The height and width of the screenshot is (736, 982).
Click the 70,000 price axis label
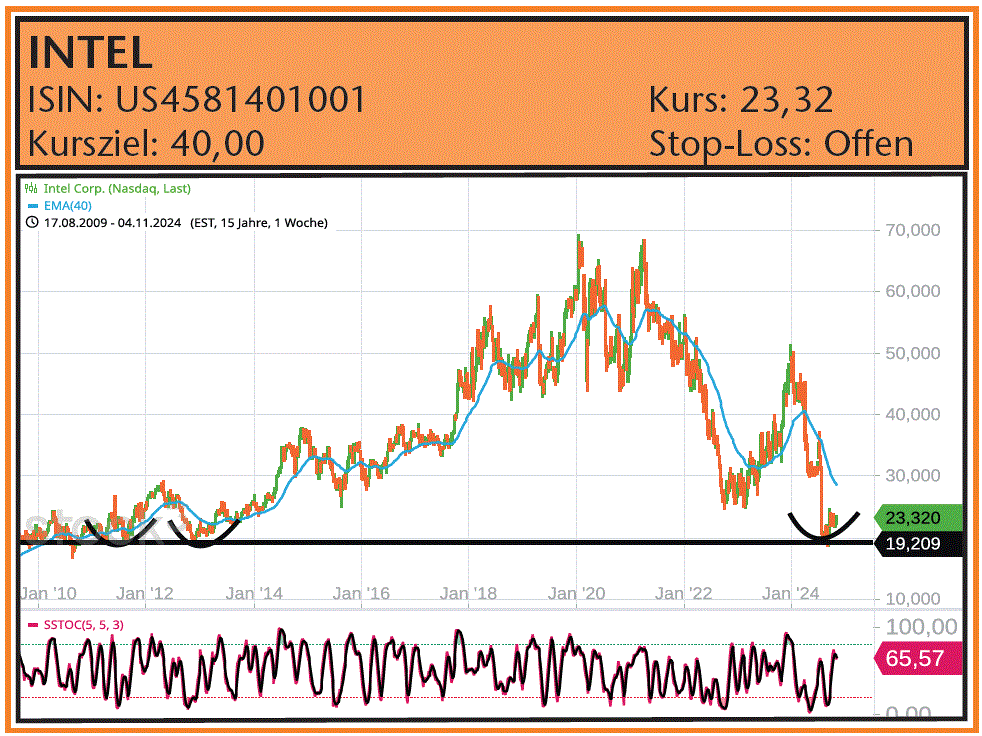pos(912,231)
